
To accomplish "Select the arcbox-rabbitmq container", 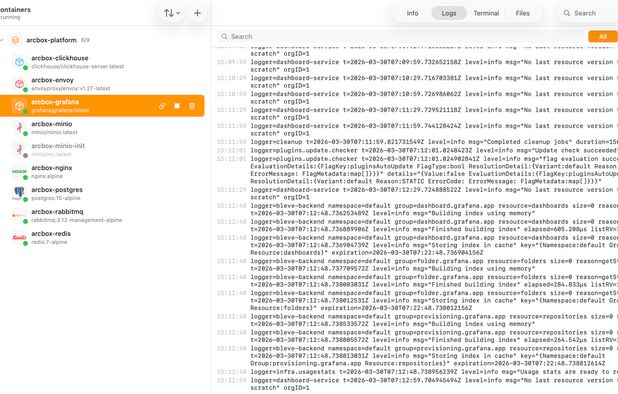I will tap(102, 215).
